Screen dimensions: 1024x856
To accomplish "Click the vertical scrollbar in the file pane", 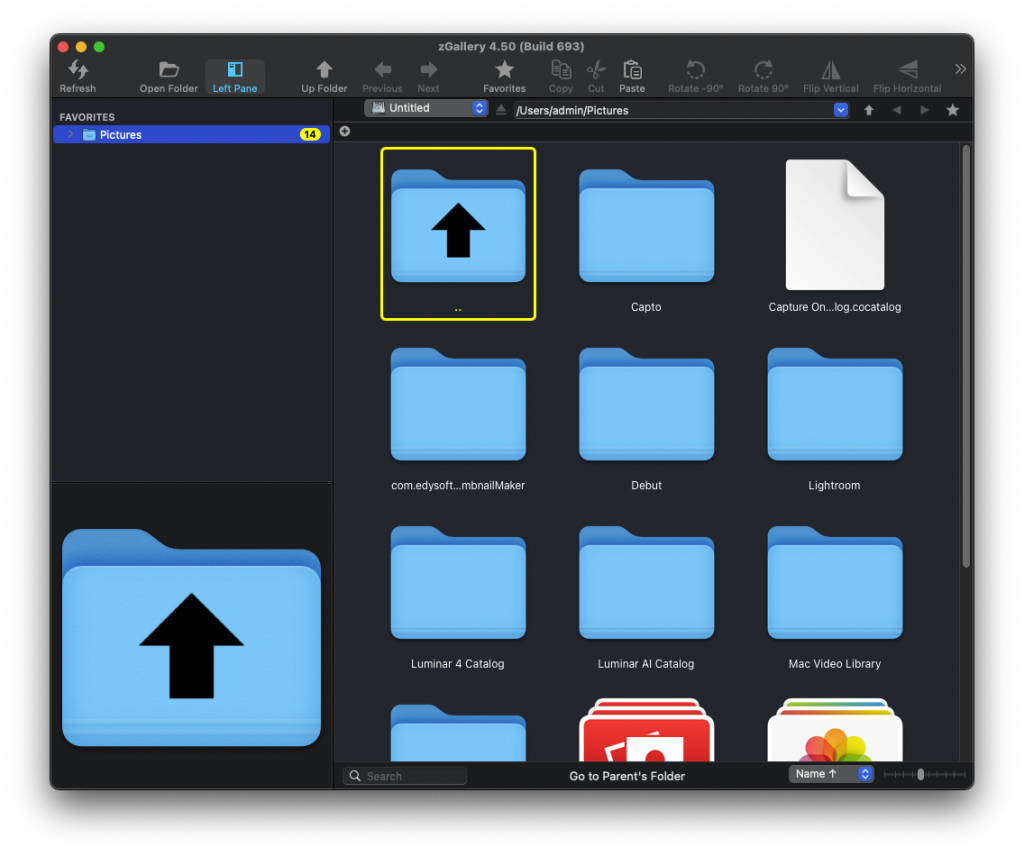I will (966, 357).
